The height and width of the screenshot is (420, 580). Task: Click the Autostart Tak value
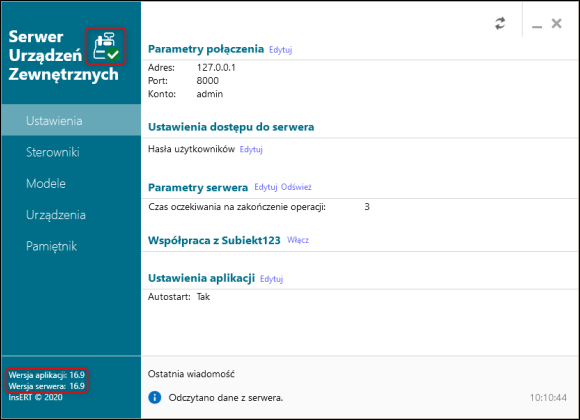[203, 297]
